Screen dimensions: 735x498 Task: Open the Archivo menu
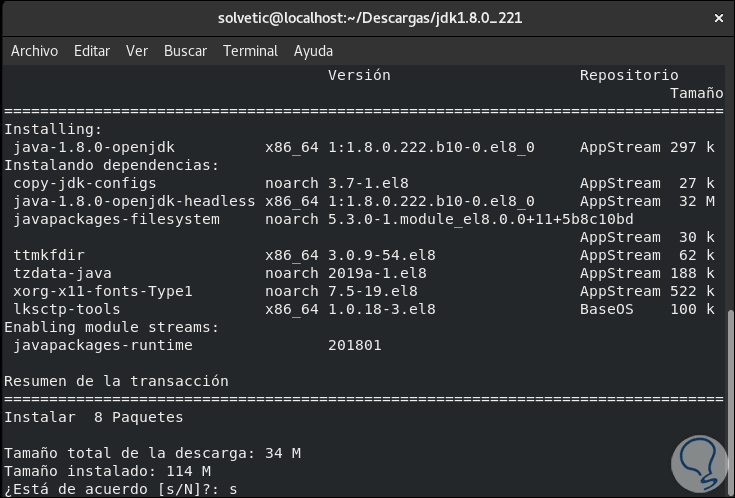pos(35,51)
